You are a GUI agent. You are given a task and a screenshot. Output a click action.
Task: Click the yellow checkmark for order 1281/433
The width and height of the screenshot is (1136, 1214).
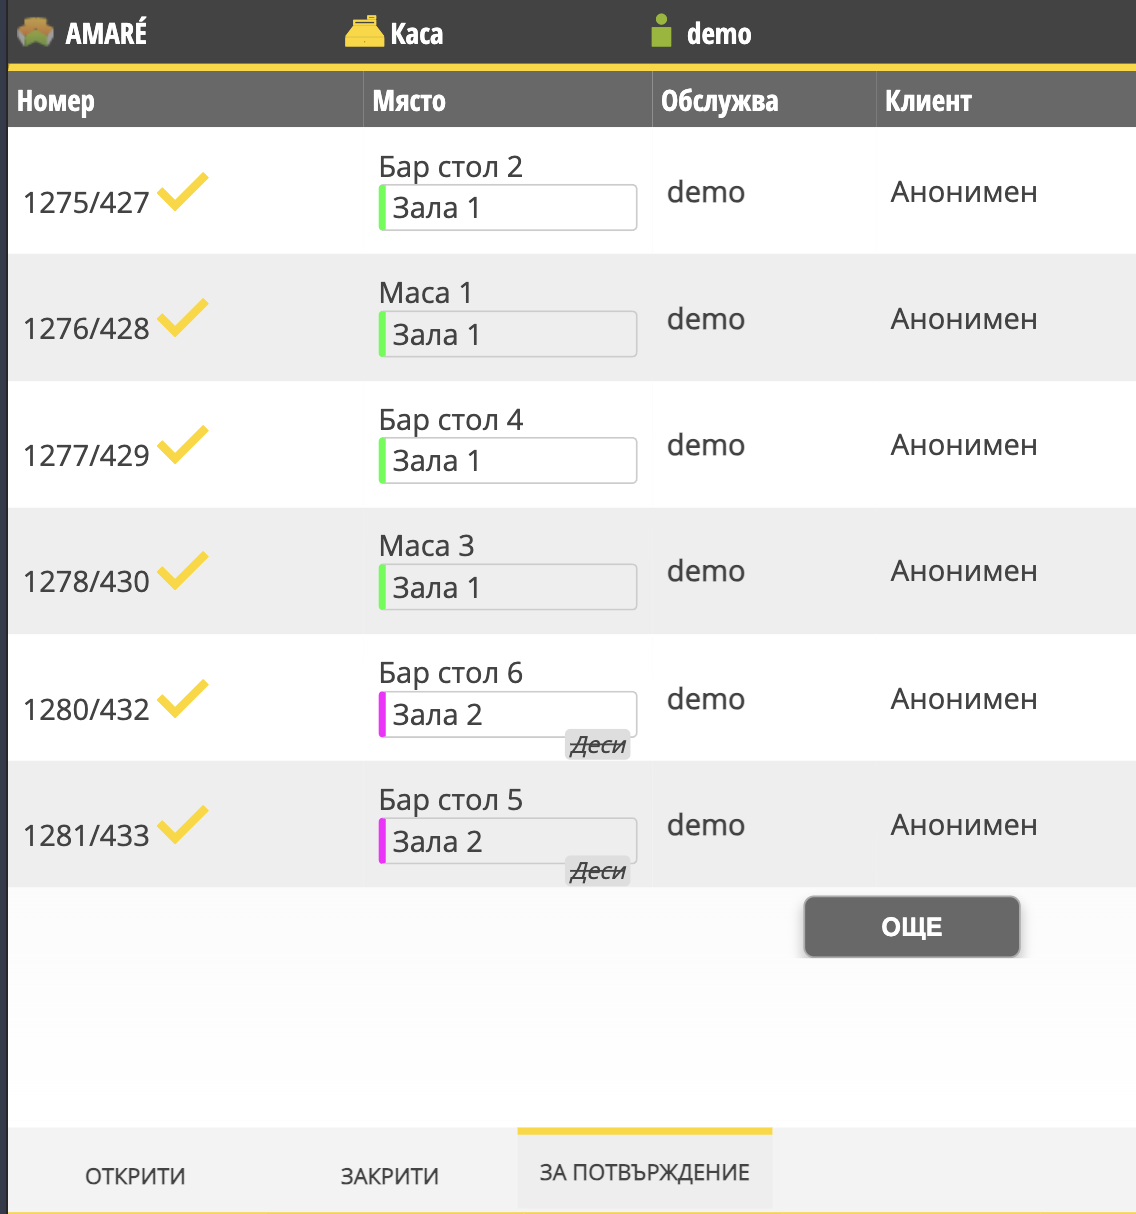click(x=183, y=825)
